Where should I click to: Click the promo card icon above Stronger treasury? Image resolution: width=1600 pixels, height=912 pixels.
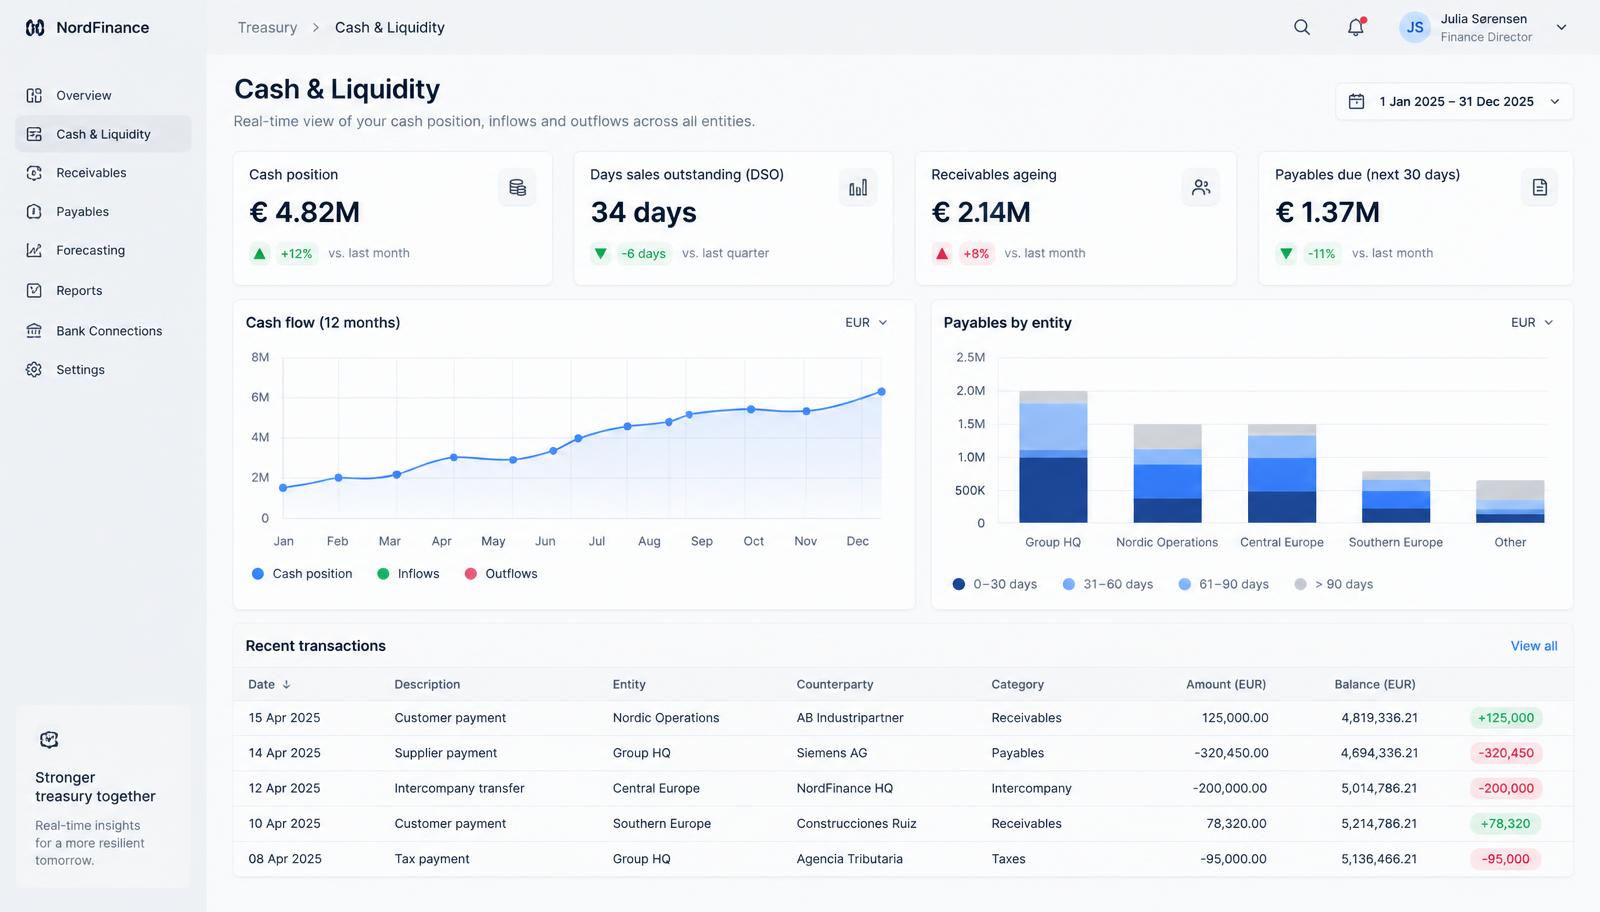click(x=49, y=740)
